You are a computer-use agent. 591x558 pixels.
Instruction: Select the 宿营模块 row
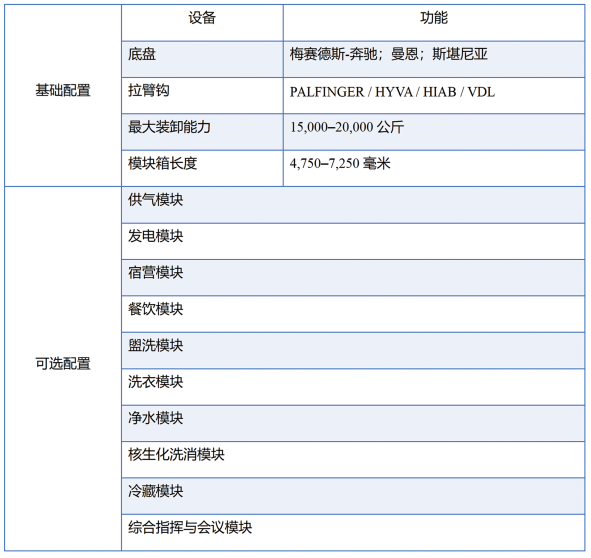pos(353,277)
